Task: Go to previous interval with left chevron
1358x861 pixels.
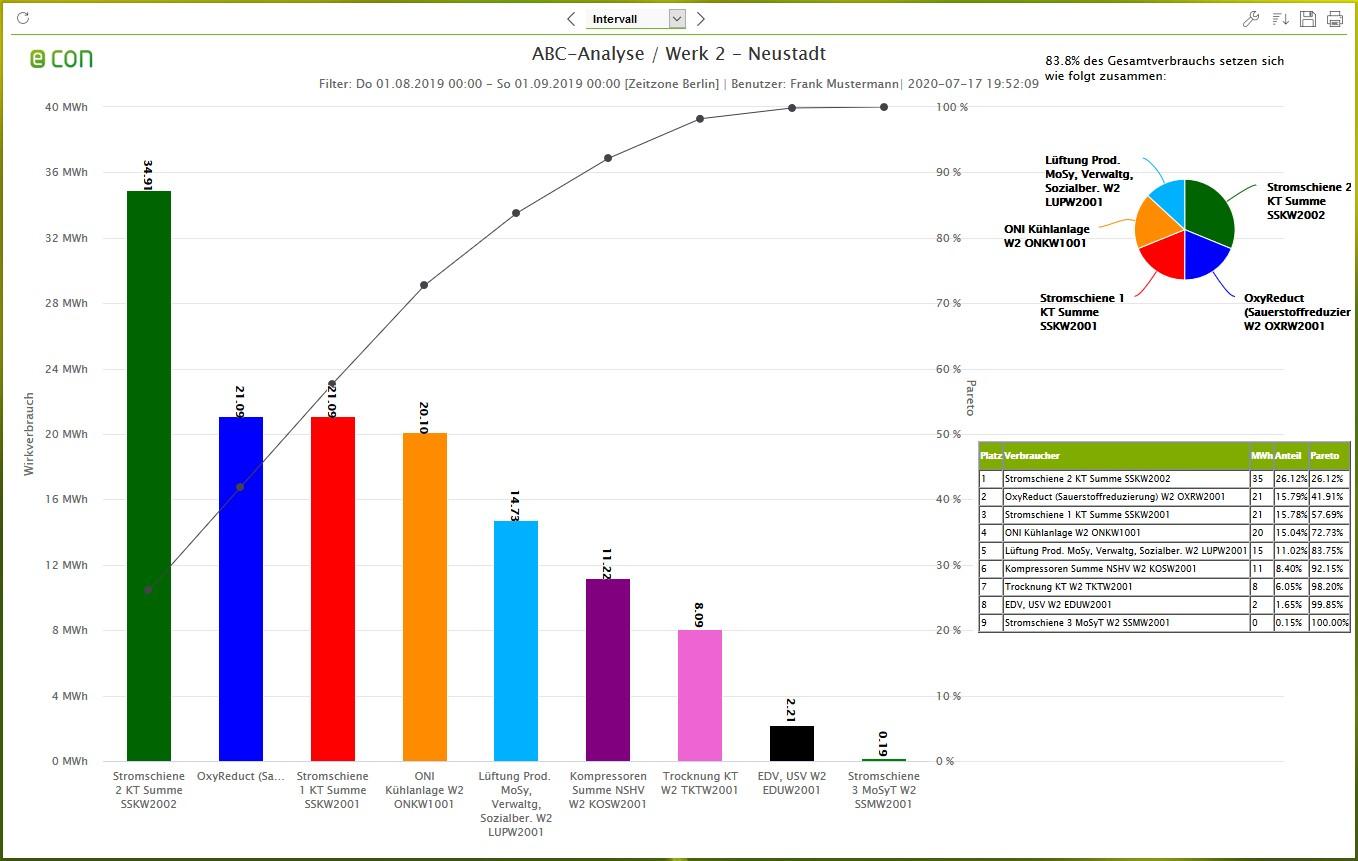Action: coord(571,18)
